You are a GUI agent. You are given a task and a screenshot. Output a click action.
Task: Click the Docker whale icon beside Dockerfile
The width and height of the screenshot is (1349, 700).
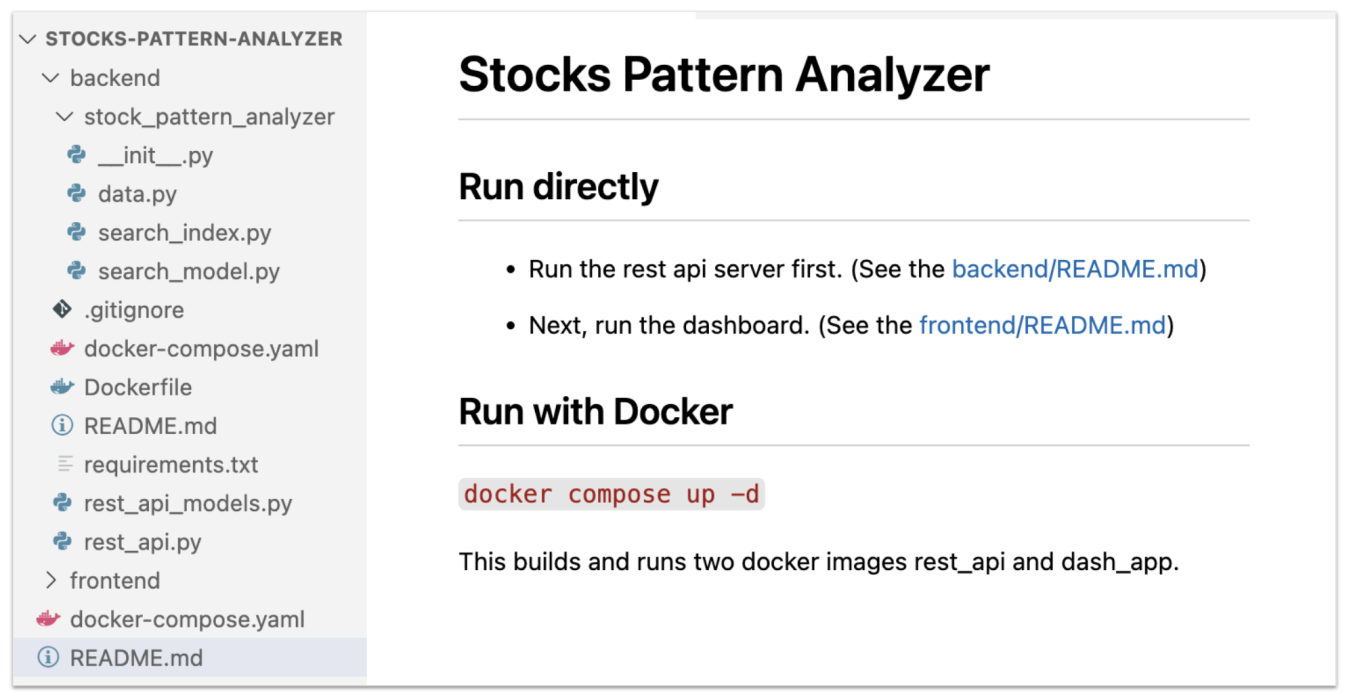[63, 387]
